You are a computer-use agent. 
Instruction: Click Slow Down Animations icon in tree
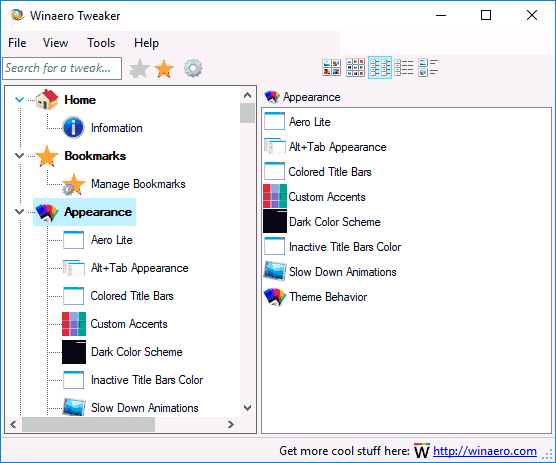click(74, 407)
